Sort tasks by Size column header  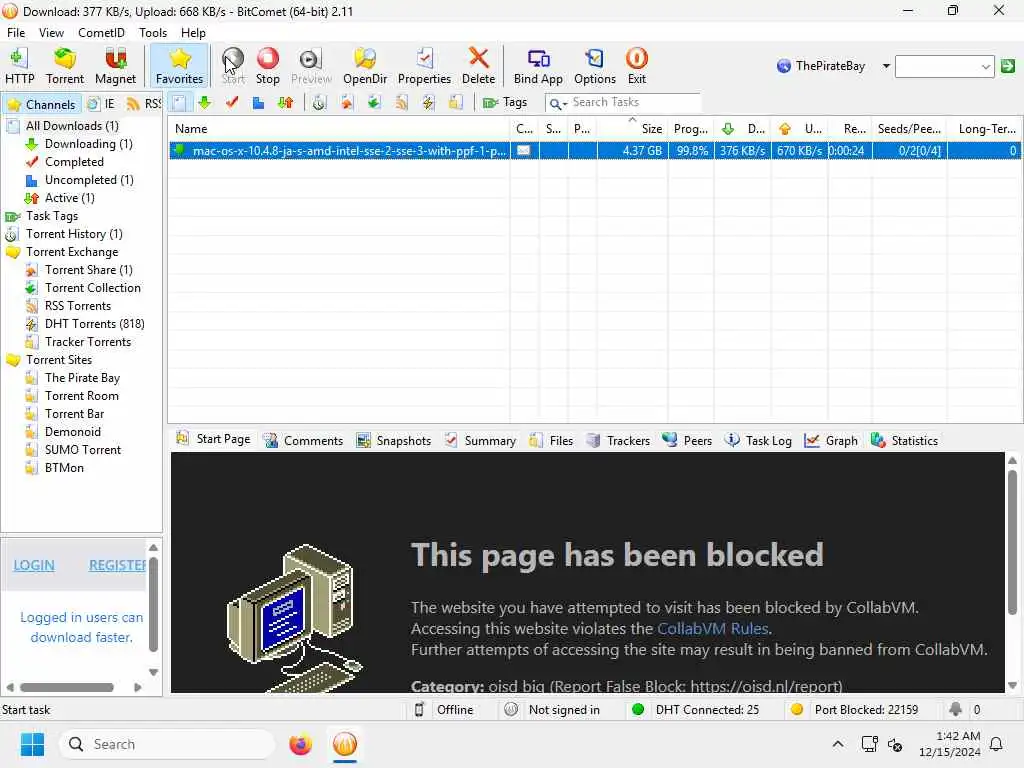[632, 129]
